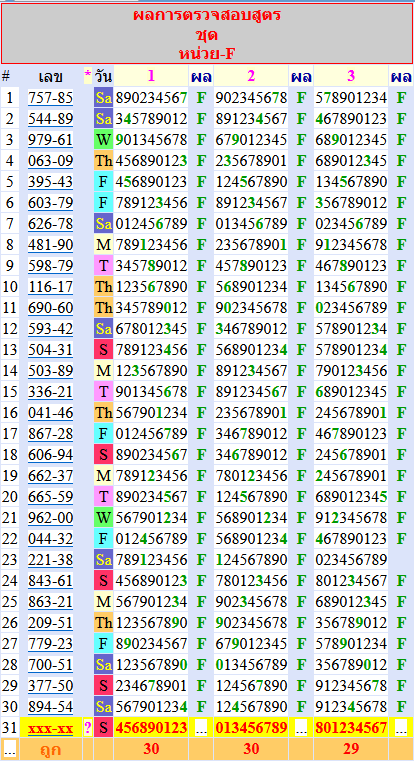
Task: Select the column header labeled 2
Action: pyautogui.click(x=251, y=76)
